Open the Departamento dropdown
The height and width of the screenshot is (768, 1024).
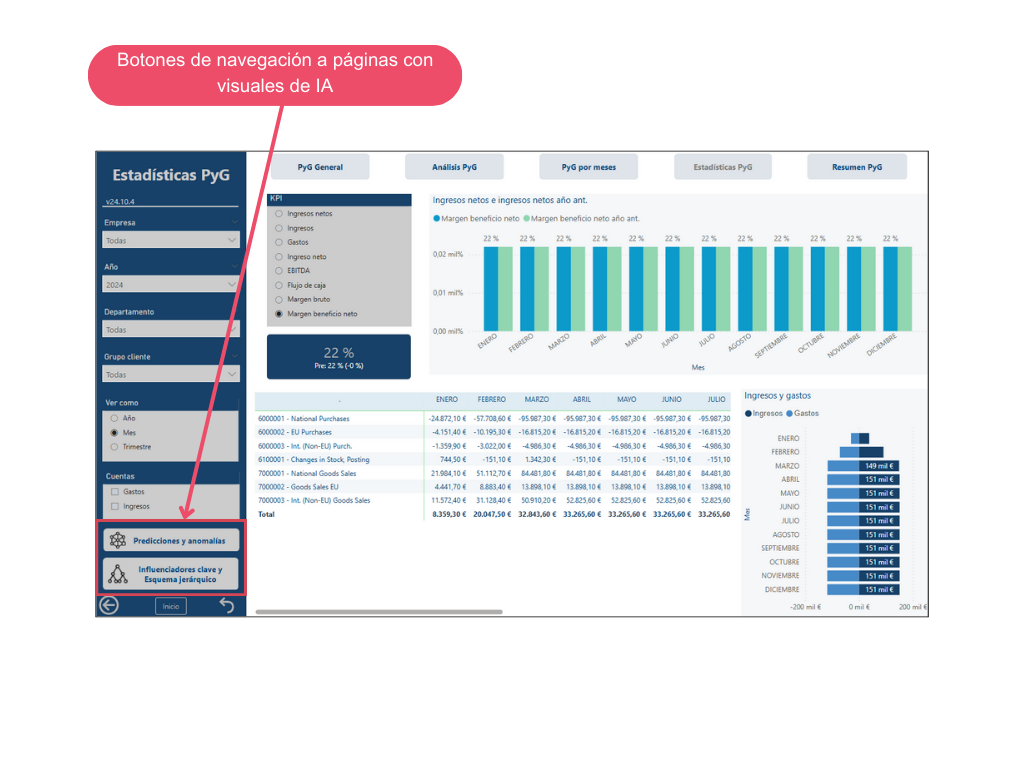171,330
